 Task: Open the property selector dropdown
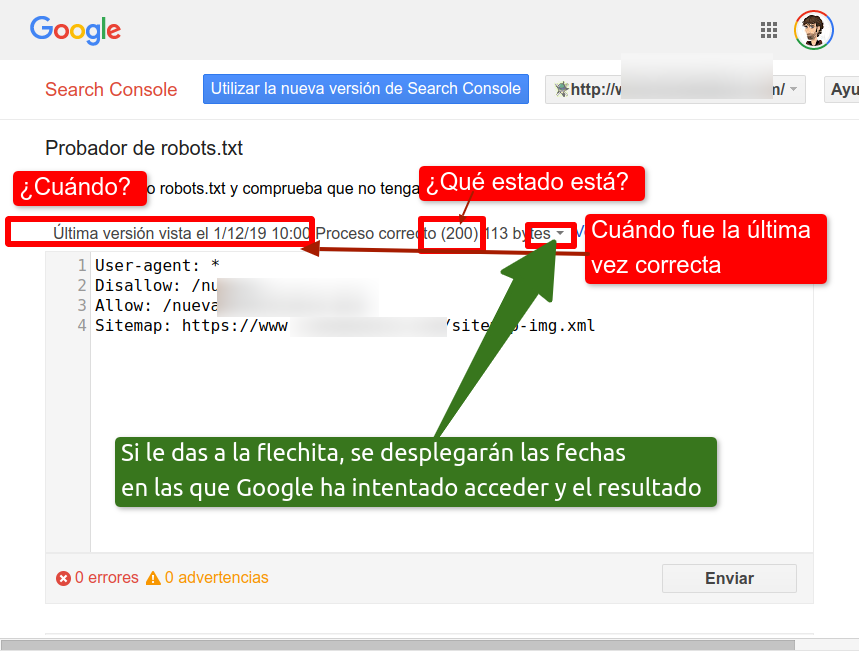675,89
